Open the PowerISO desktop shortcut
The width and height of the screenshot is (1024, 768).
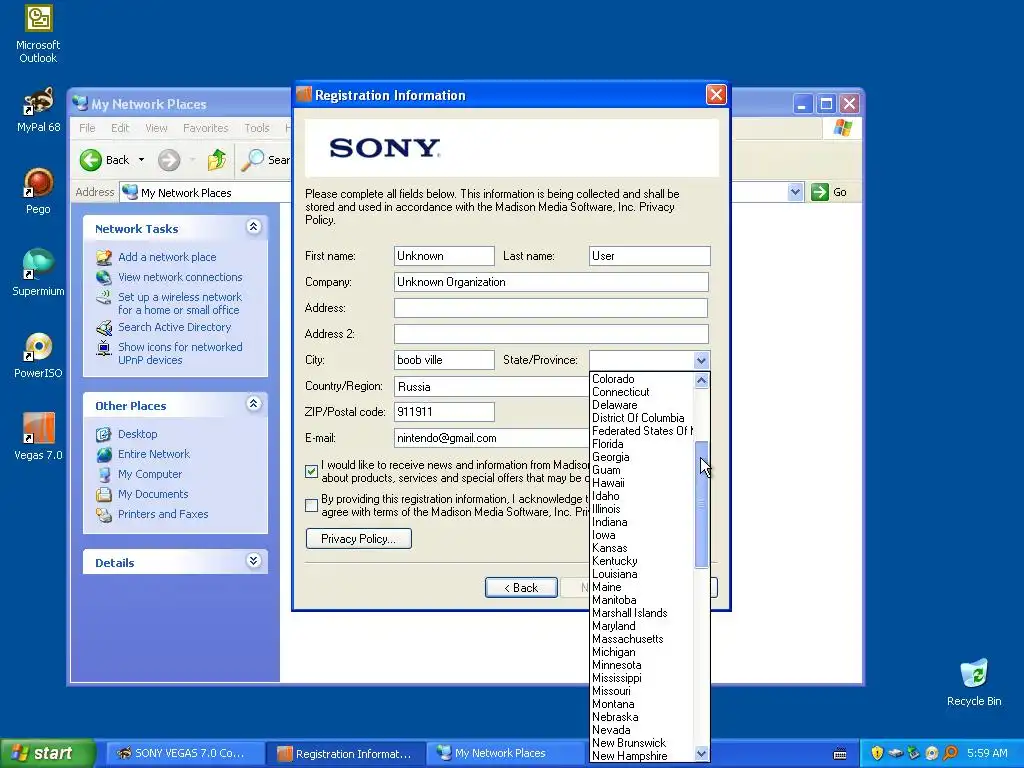(38, 355)
